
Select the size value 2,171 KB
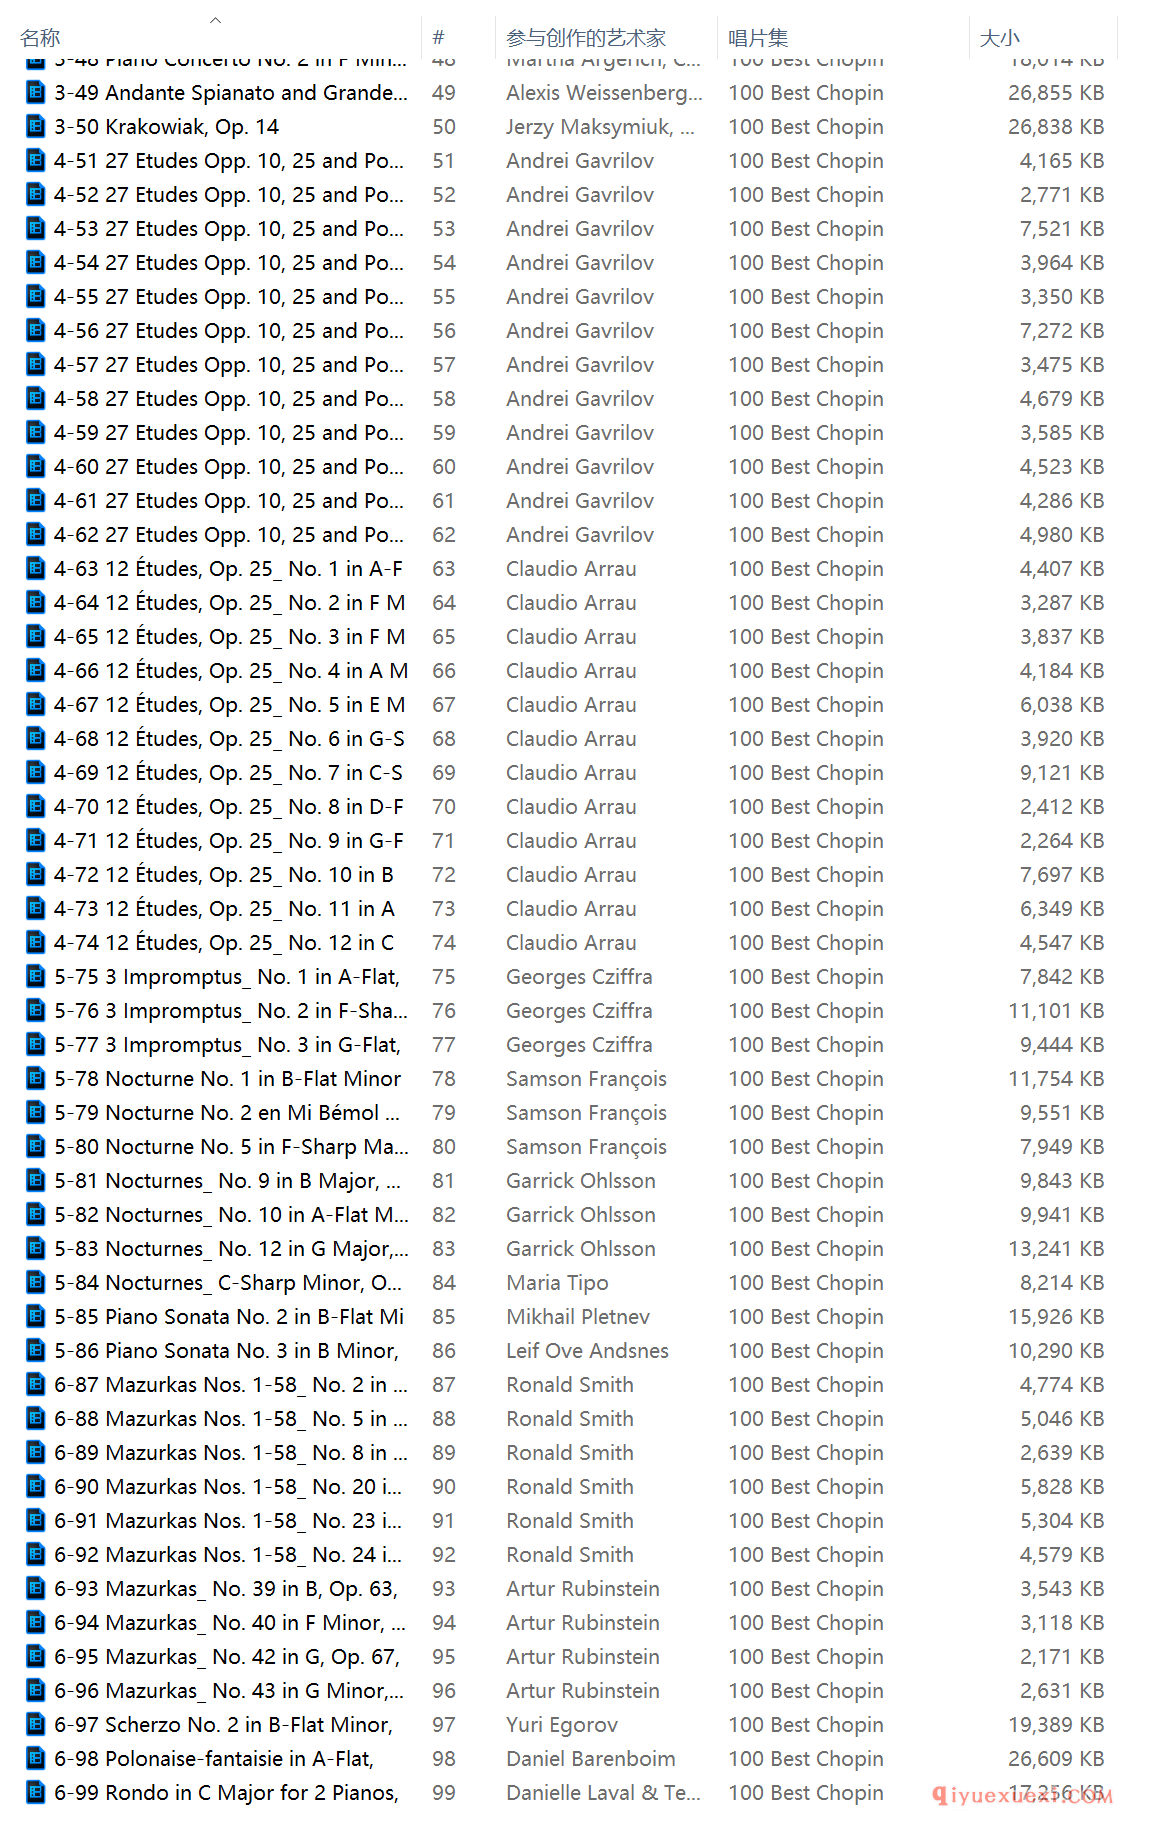[x=1062, y=1657]
